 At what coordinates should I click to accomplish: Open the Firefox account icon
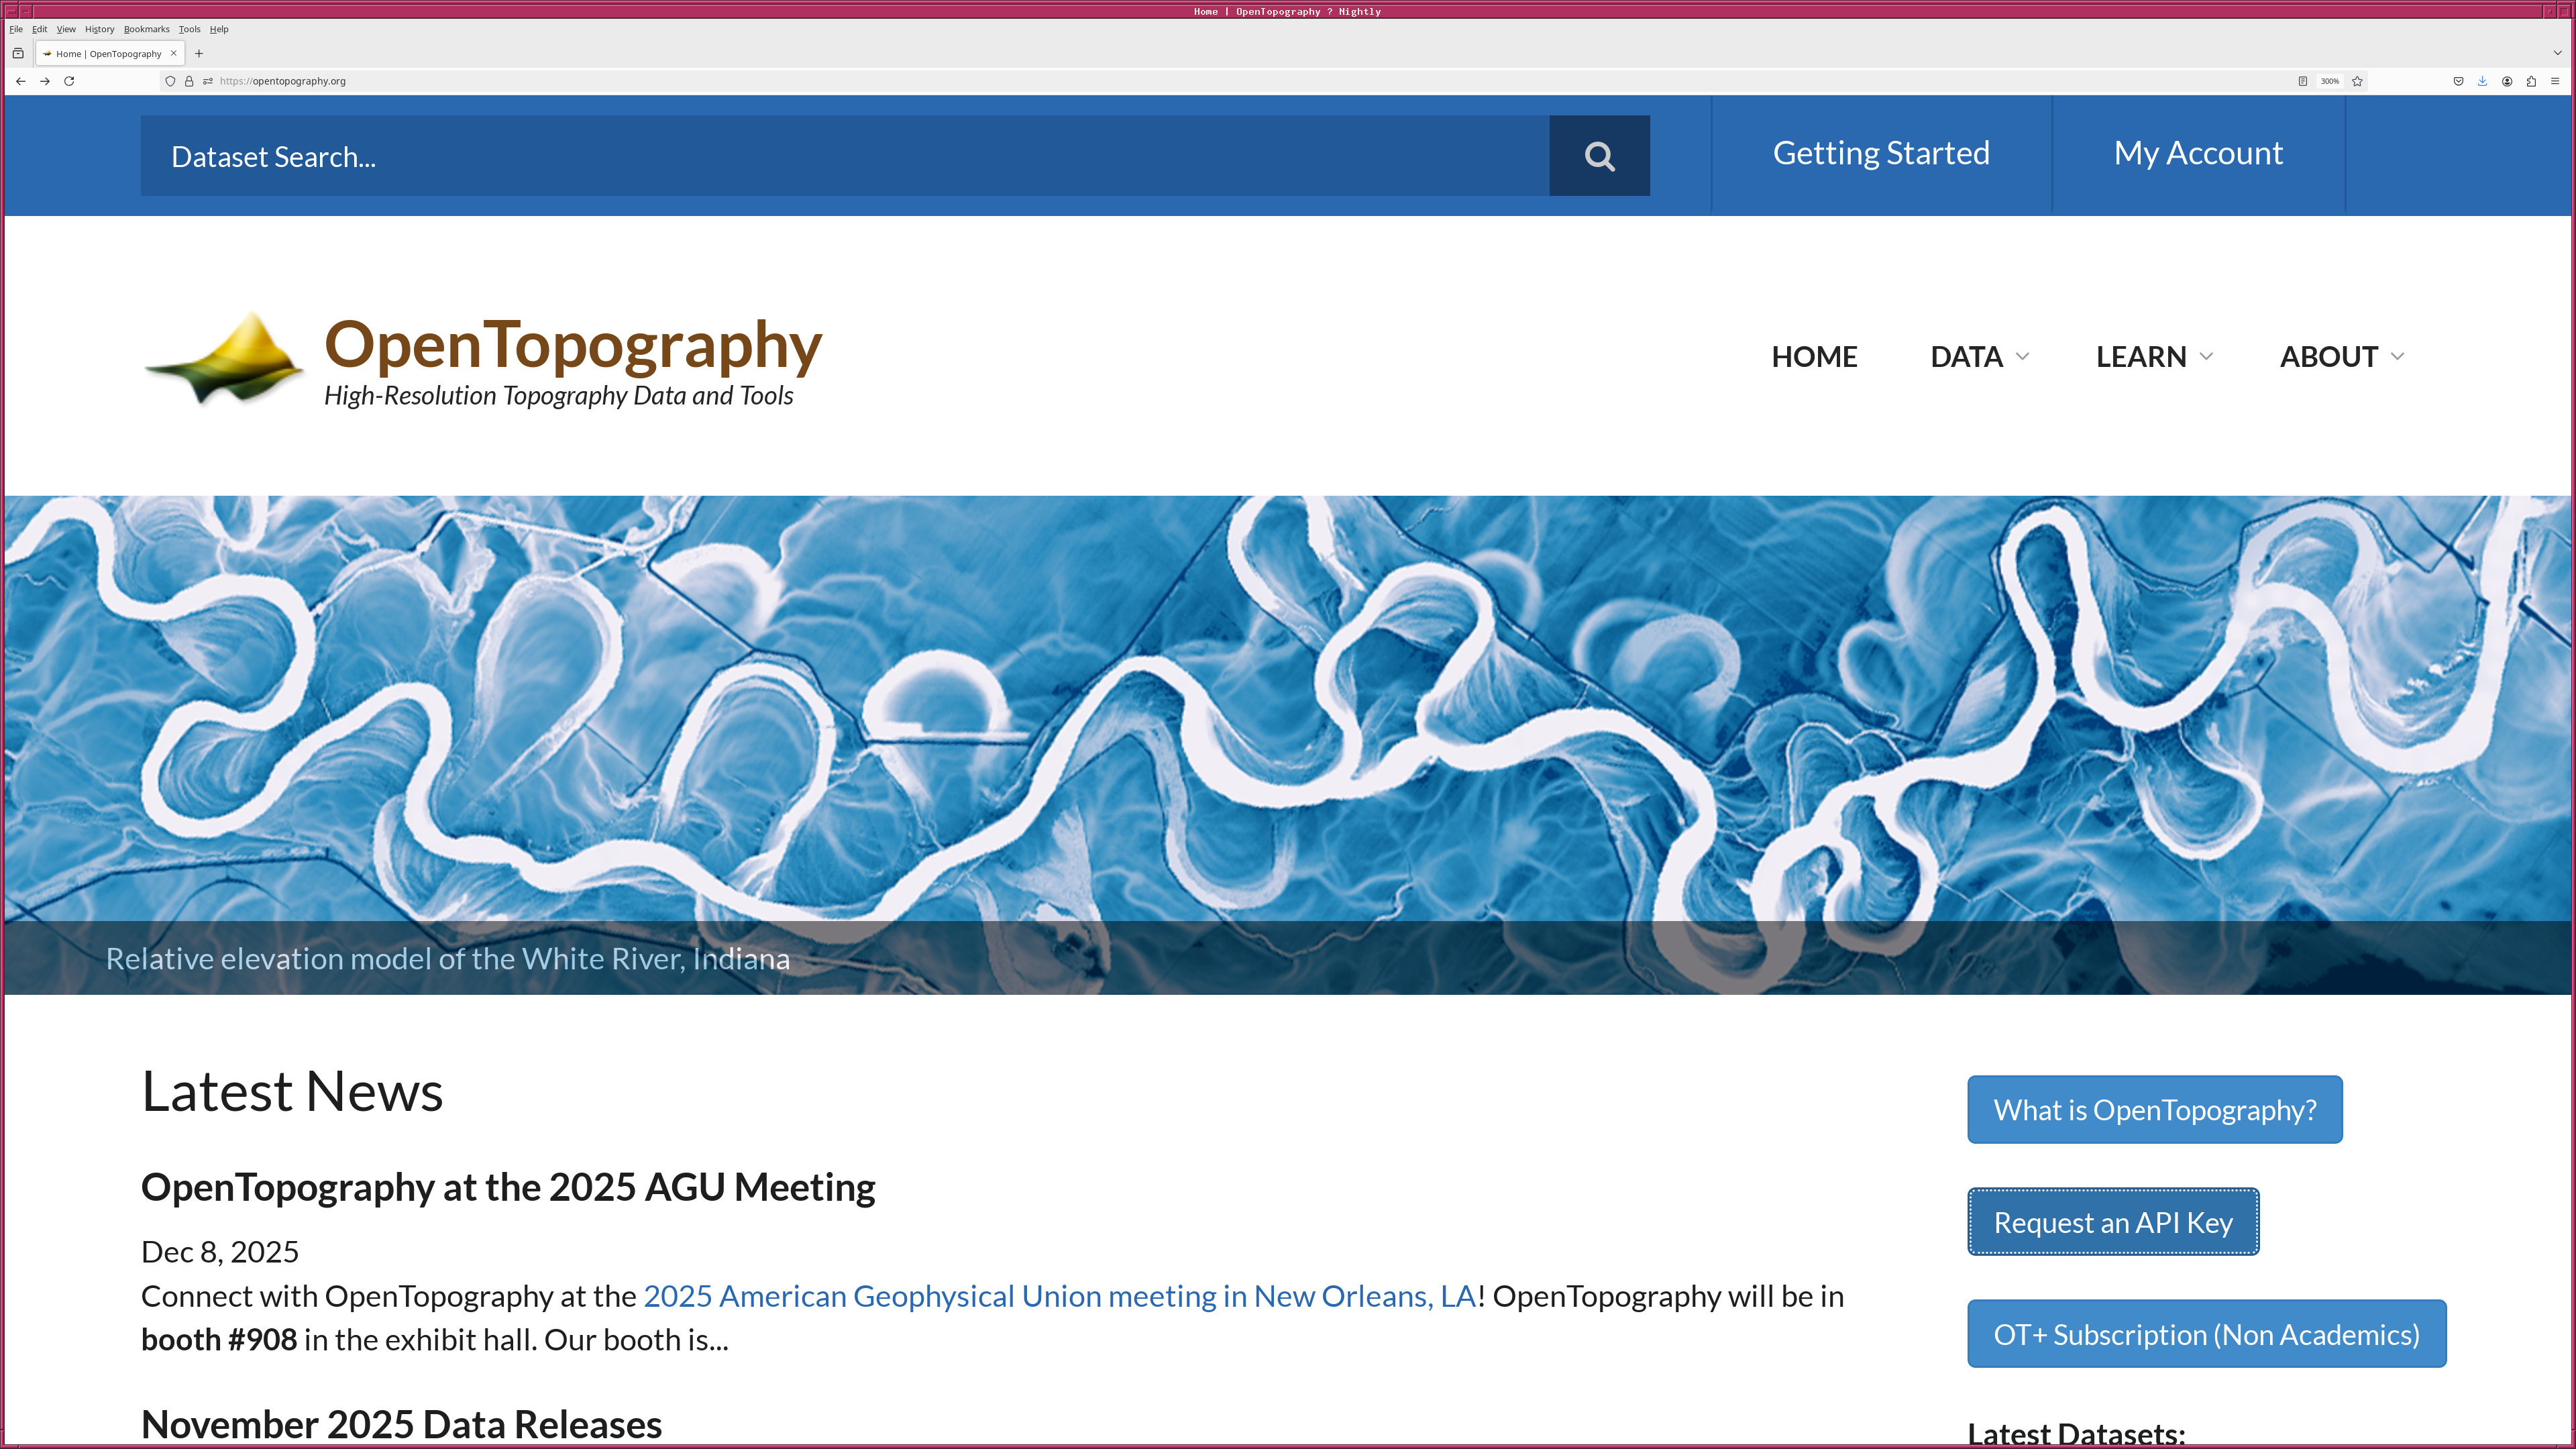[x=2507, y=81]
